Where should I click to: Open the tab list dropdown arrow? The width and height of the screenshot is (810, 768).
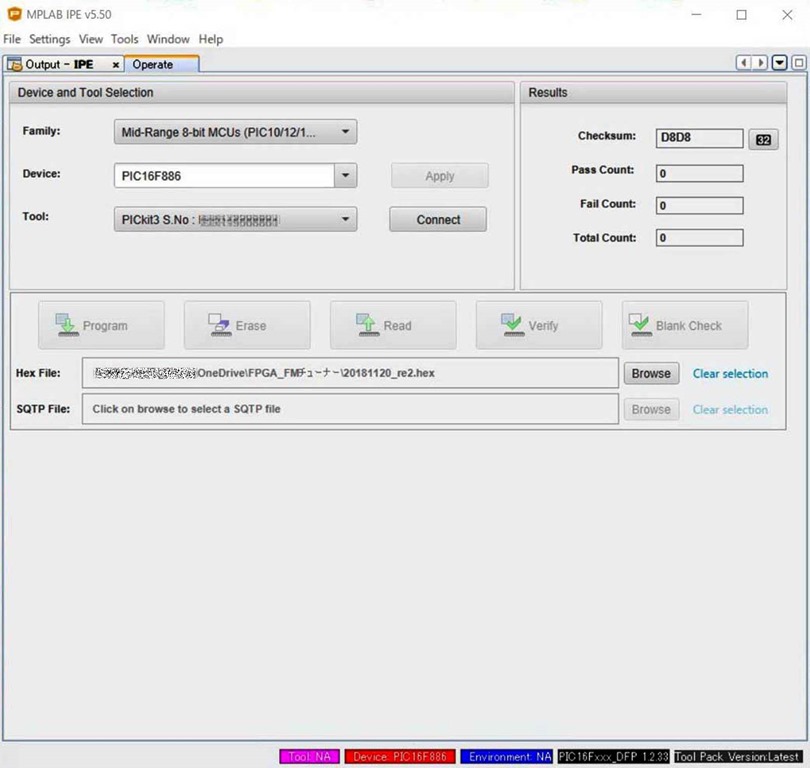pos(779,63)
